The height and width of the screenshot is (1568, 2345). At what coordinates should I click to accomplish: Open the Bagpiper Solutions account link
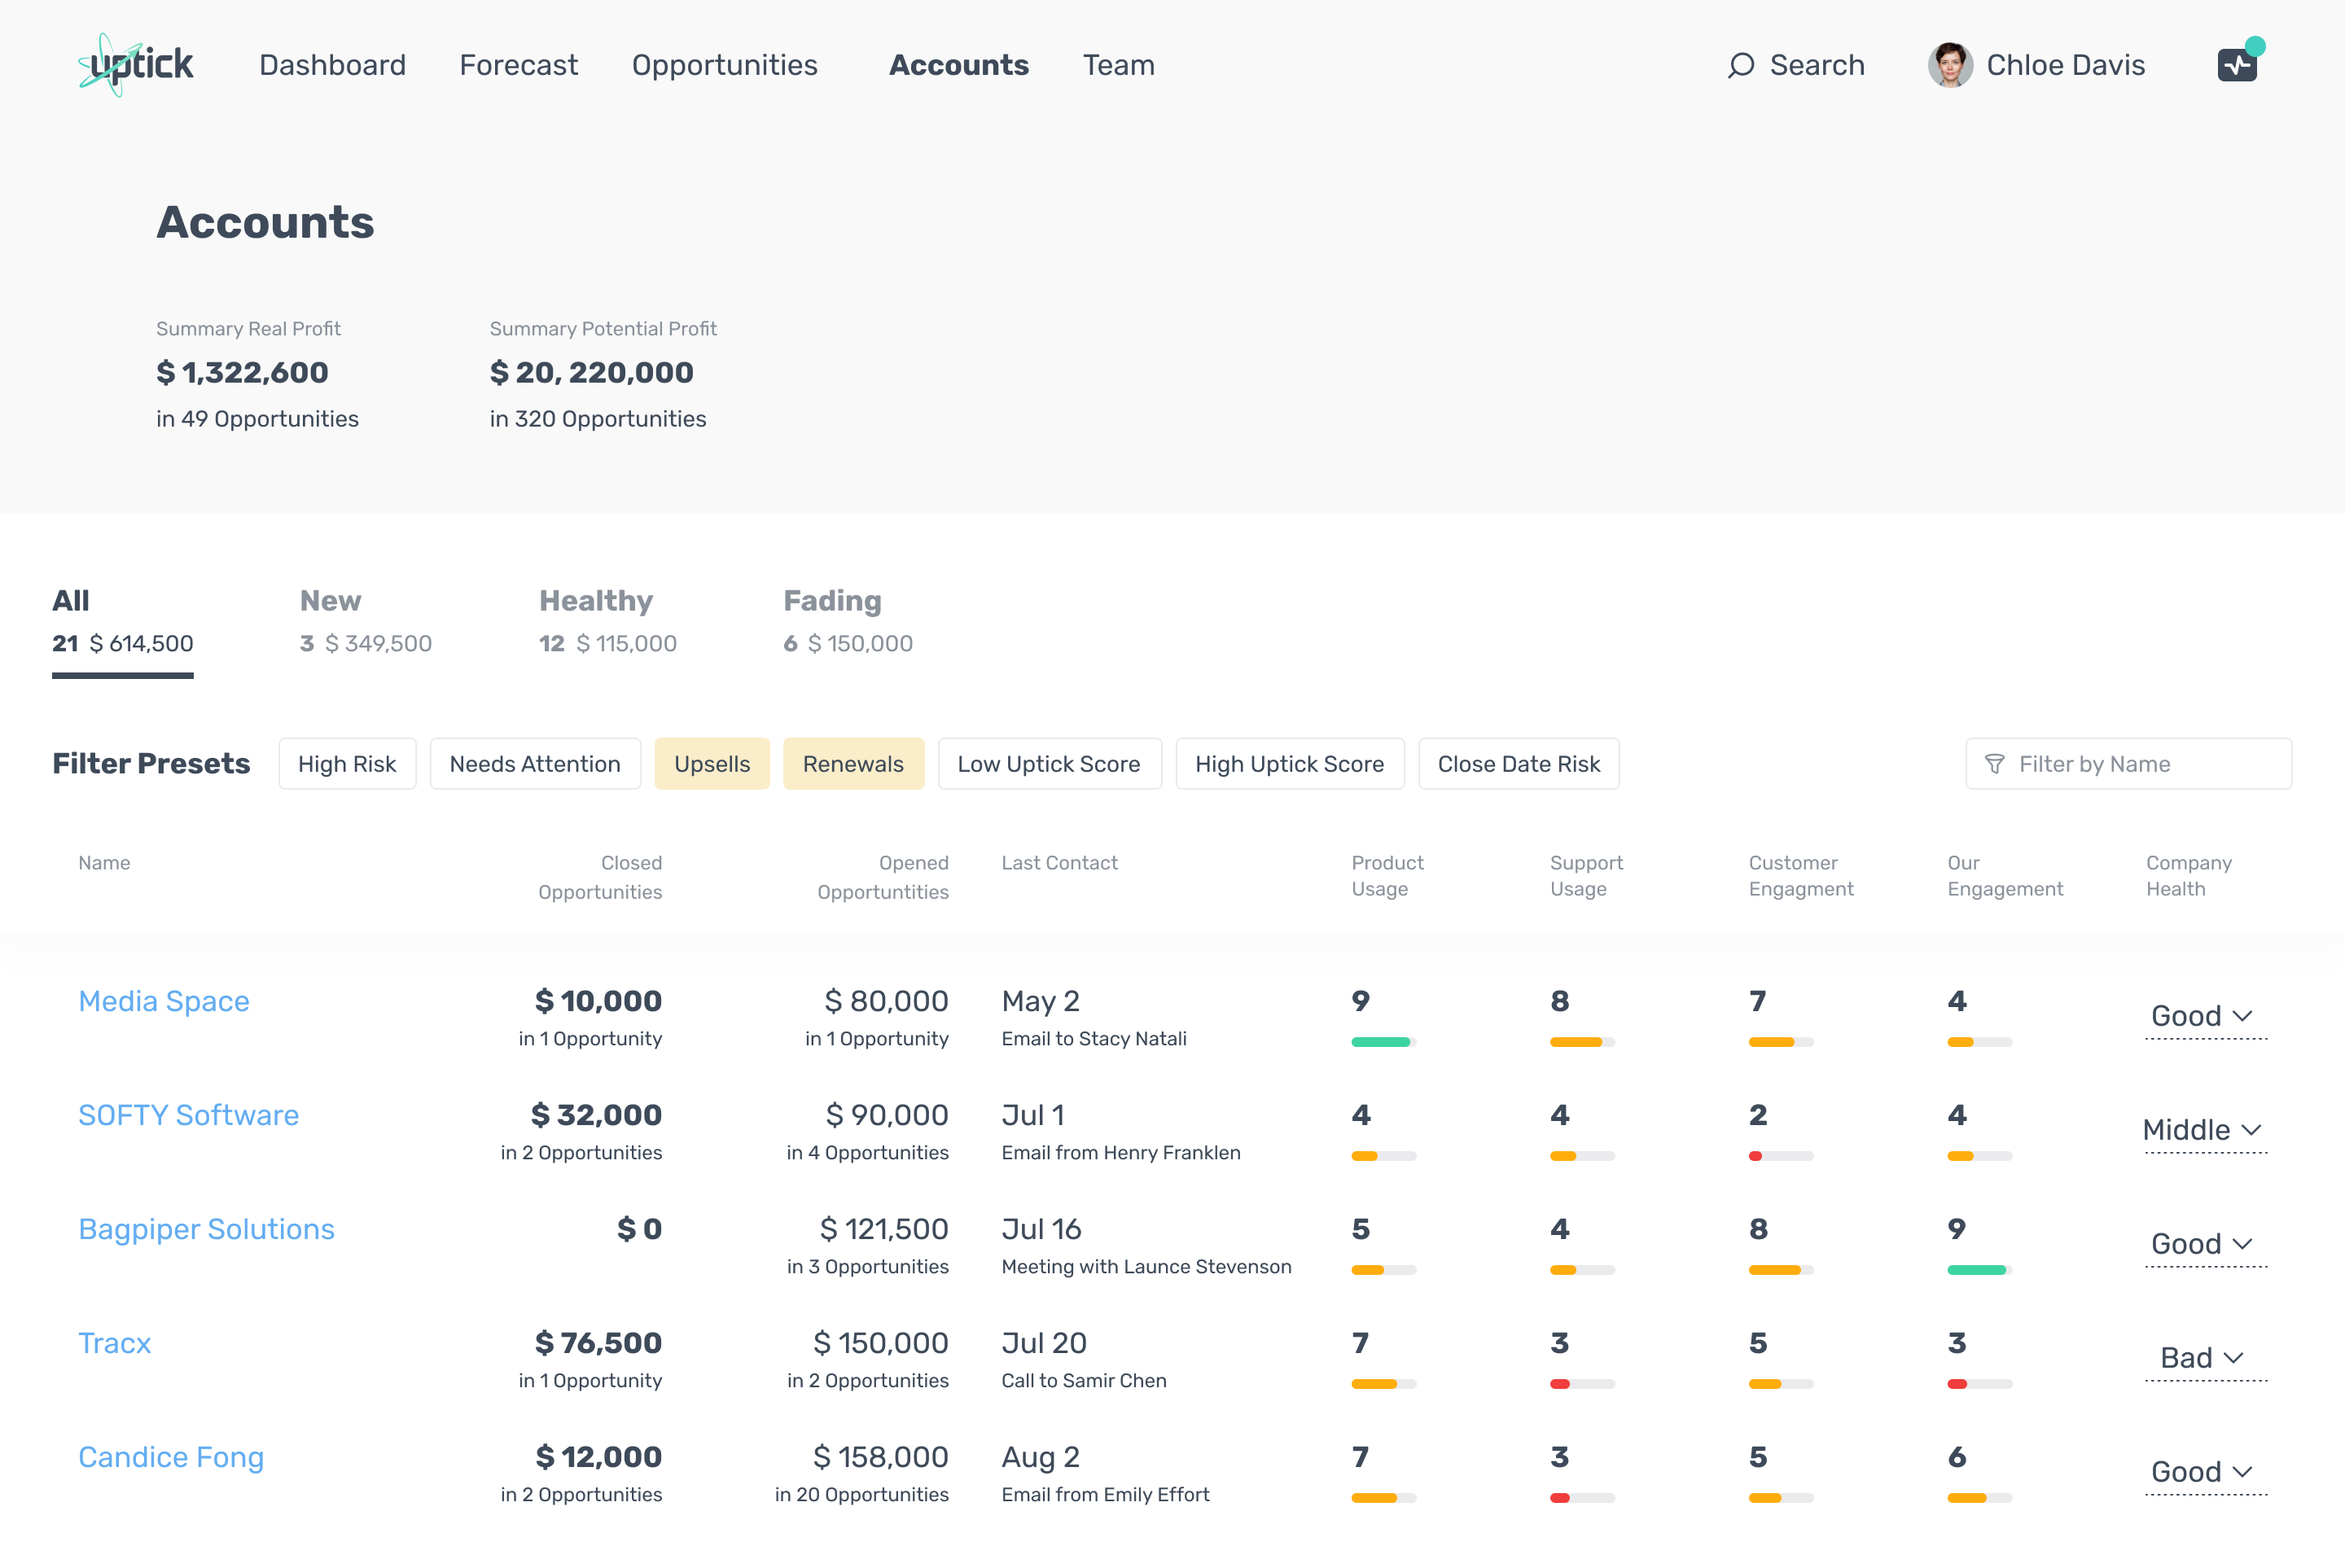(206, 1229)
